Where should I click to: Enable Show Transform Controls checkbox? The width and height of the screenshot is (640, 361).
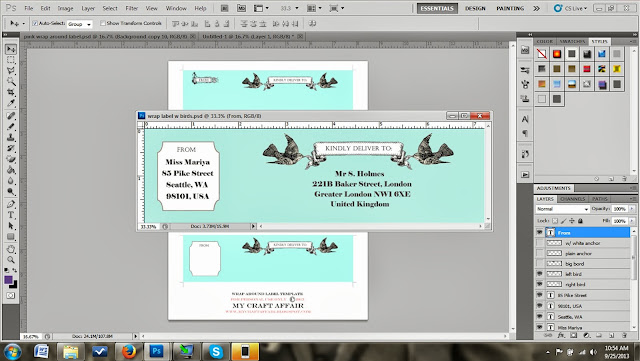(103, 23)
